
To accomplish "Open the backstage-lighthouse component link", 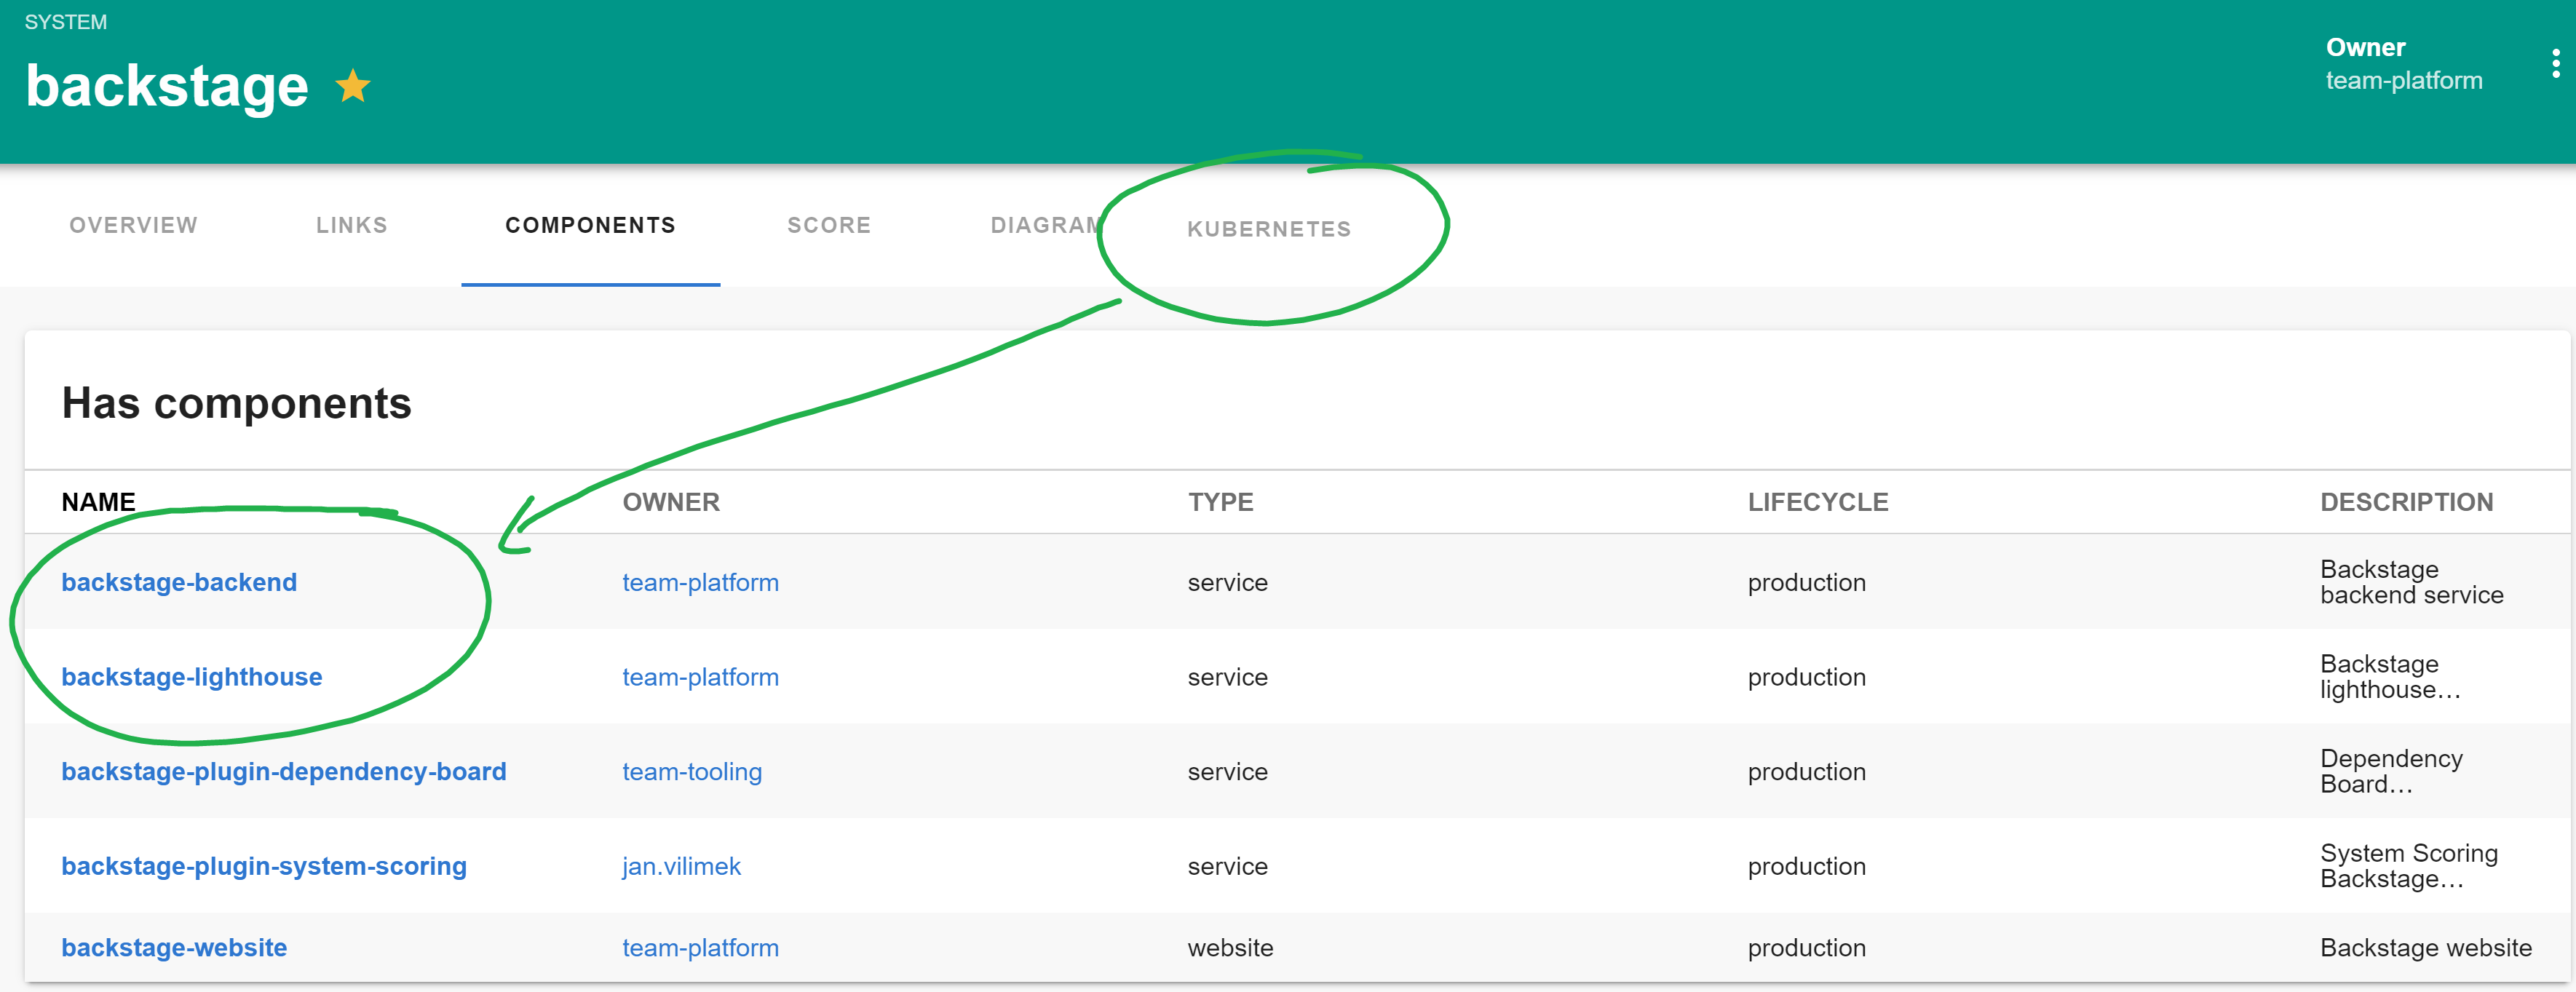I will (x=191, y=677).
